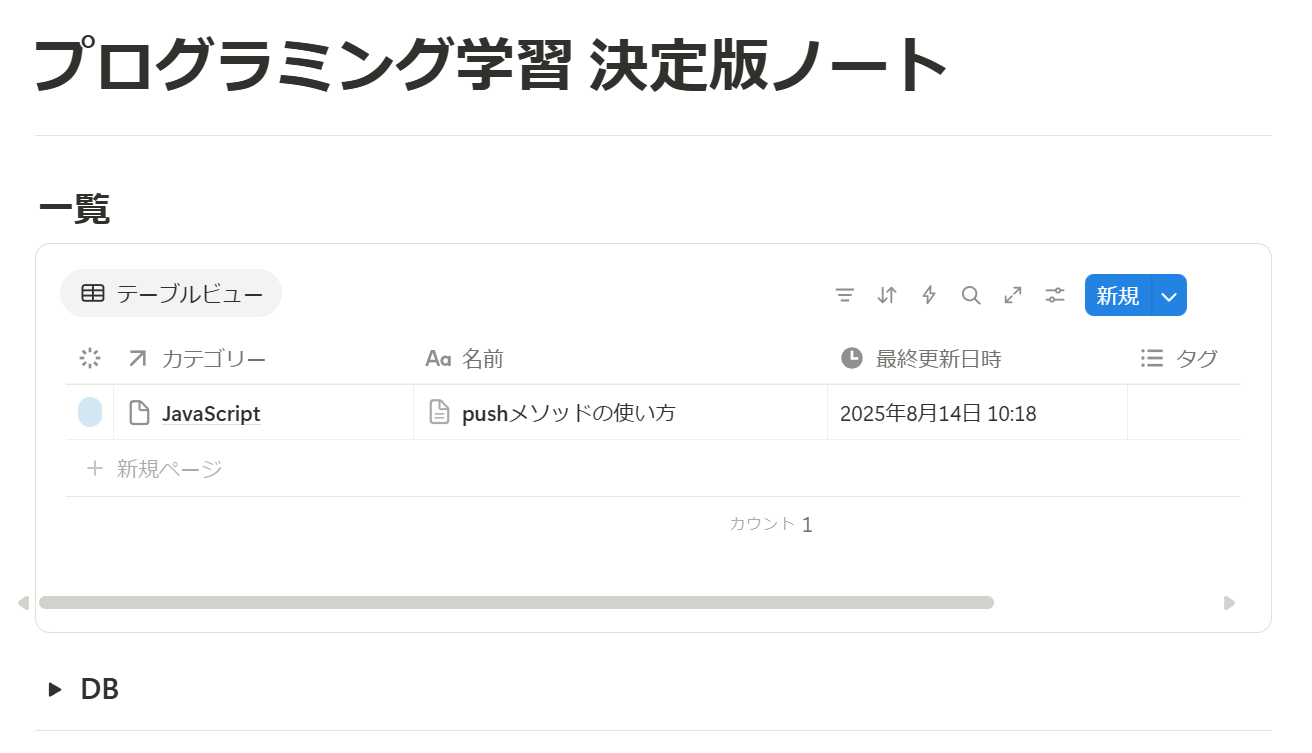The image size is (1312, 753).
Task: Click the search magnifier icon
Action: coord(971,295)
